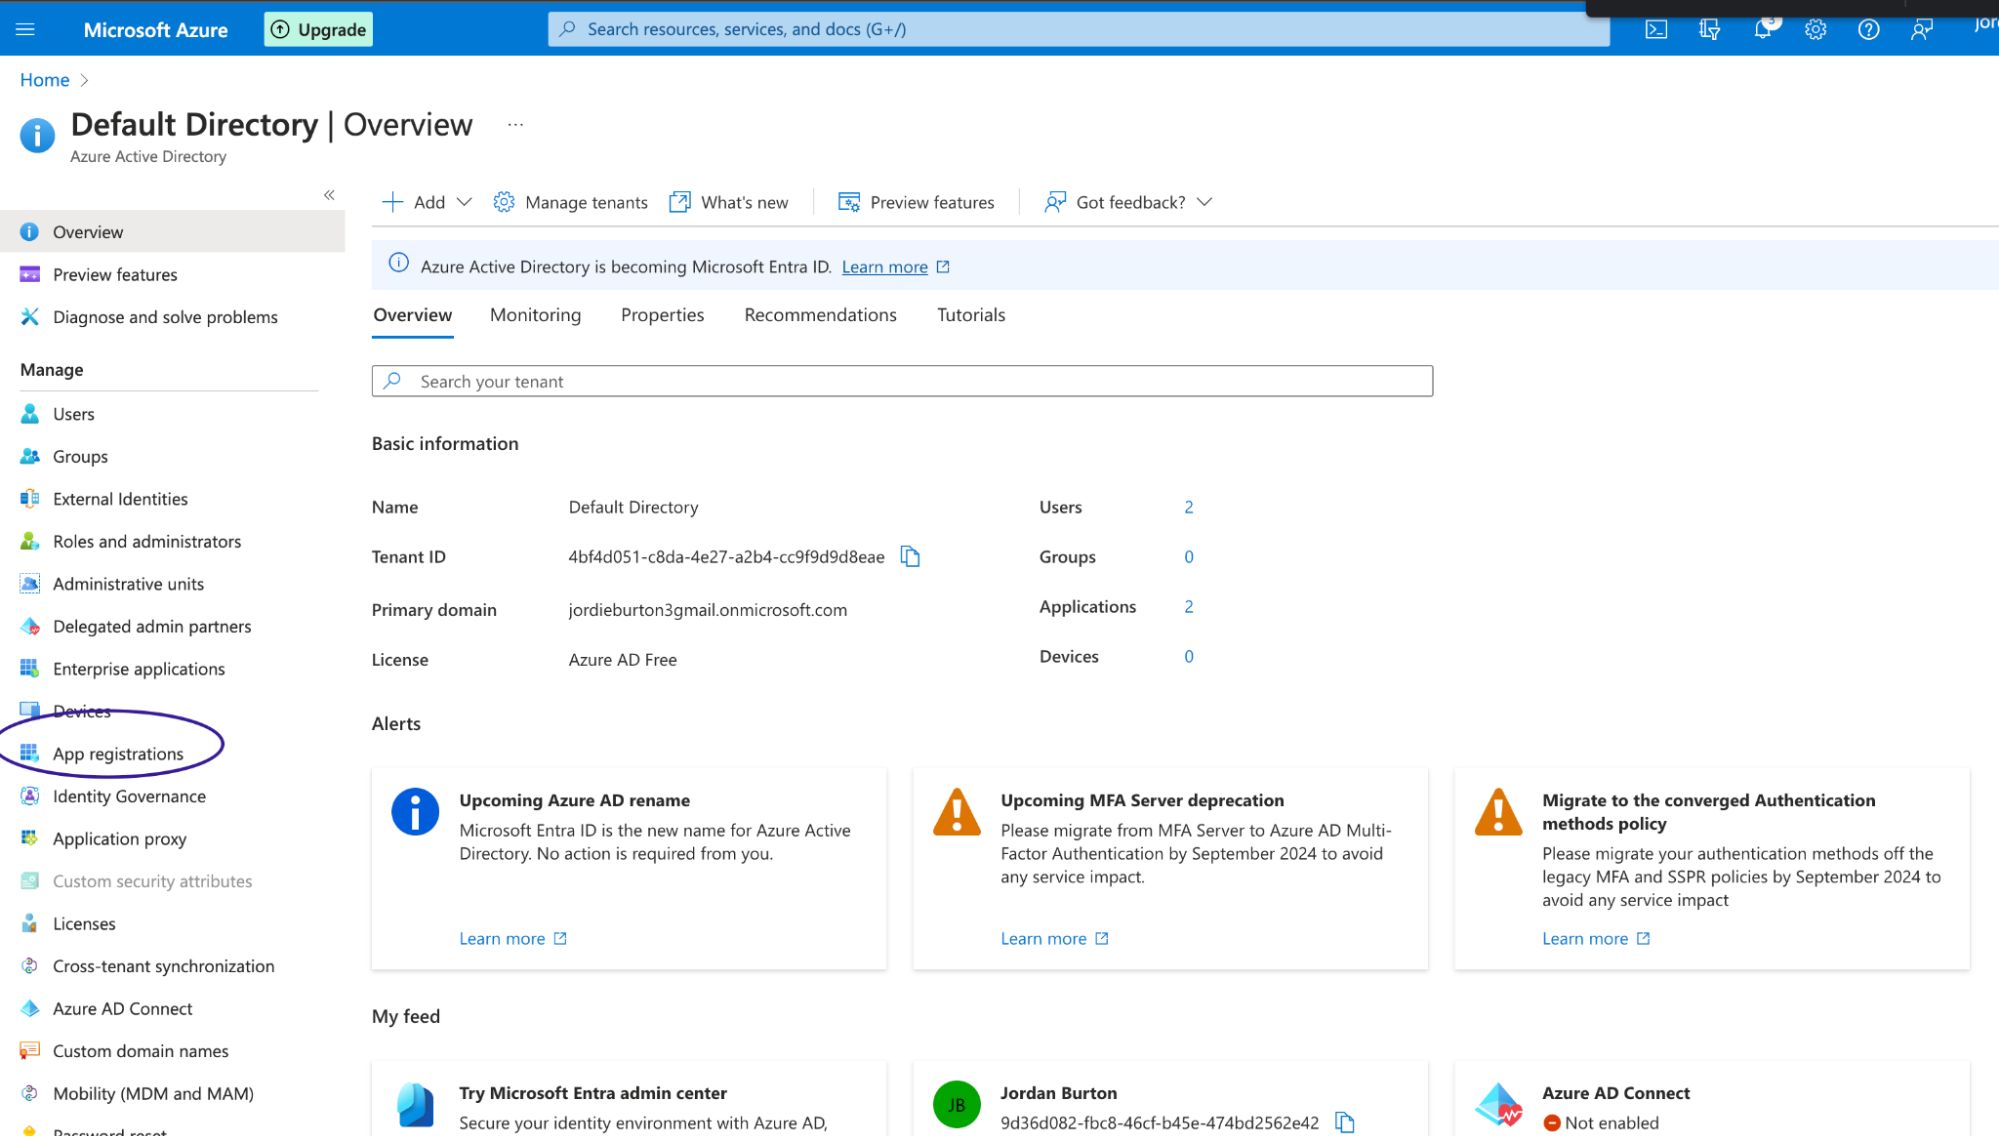Image resolution: width=1999 pixels, height=1137 pixels.
Task: Open the Jordan Burton feed card
Action: click(x=1170, y=1098)
